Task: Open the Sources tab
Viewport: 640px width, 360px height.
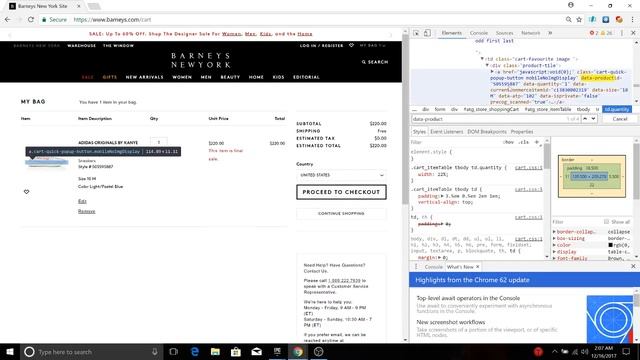Action: pyautogui.click(x=504, y=33)
